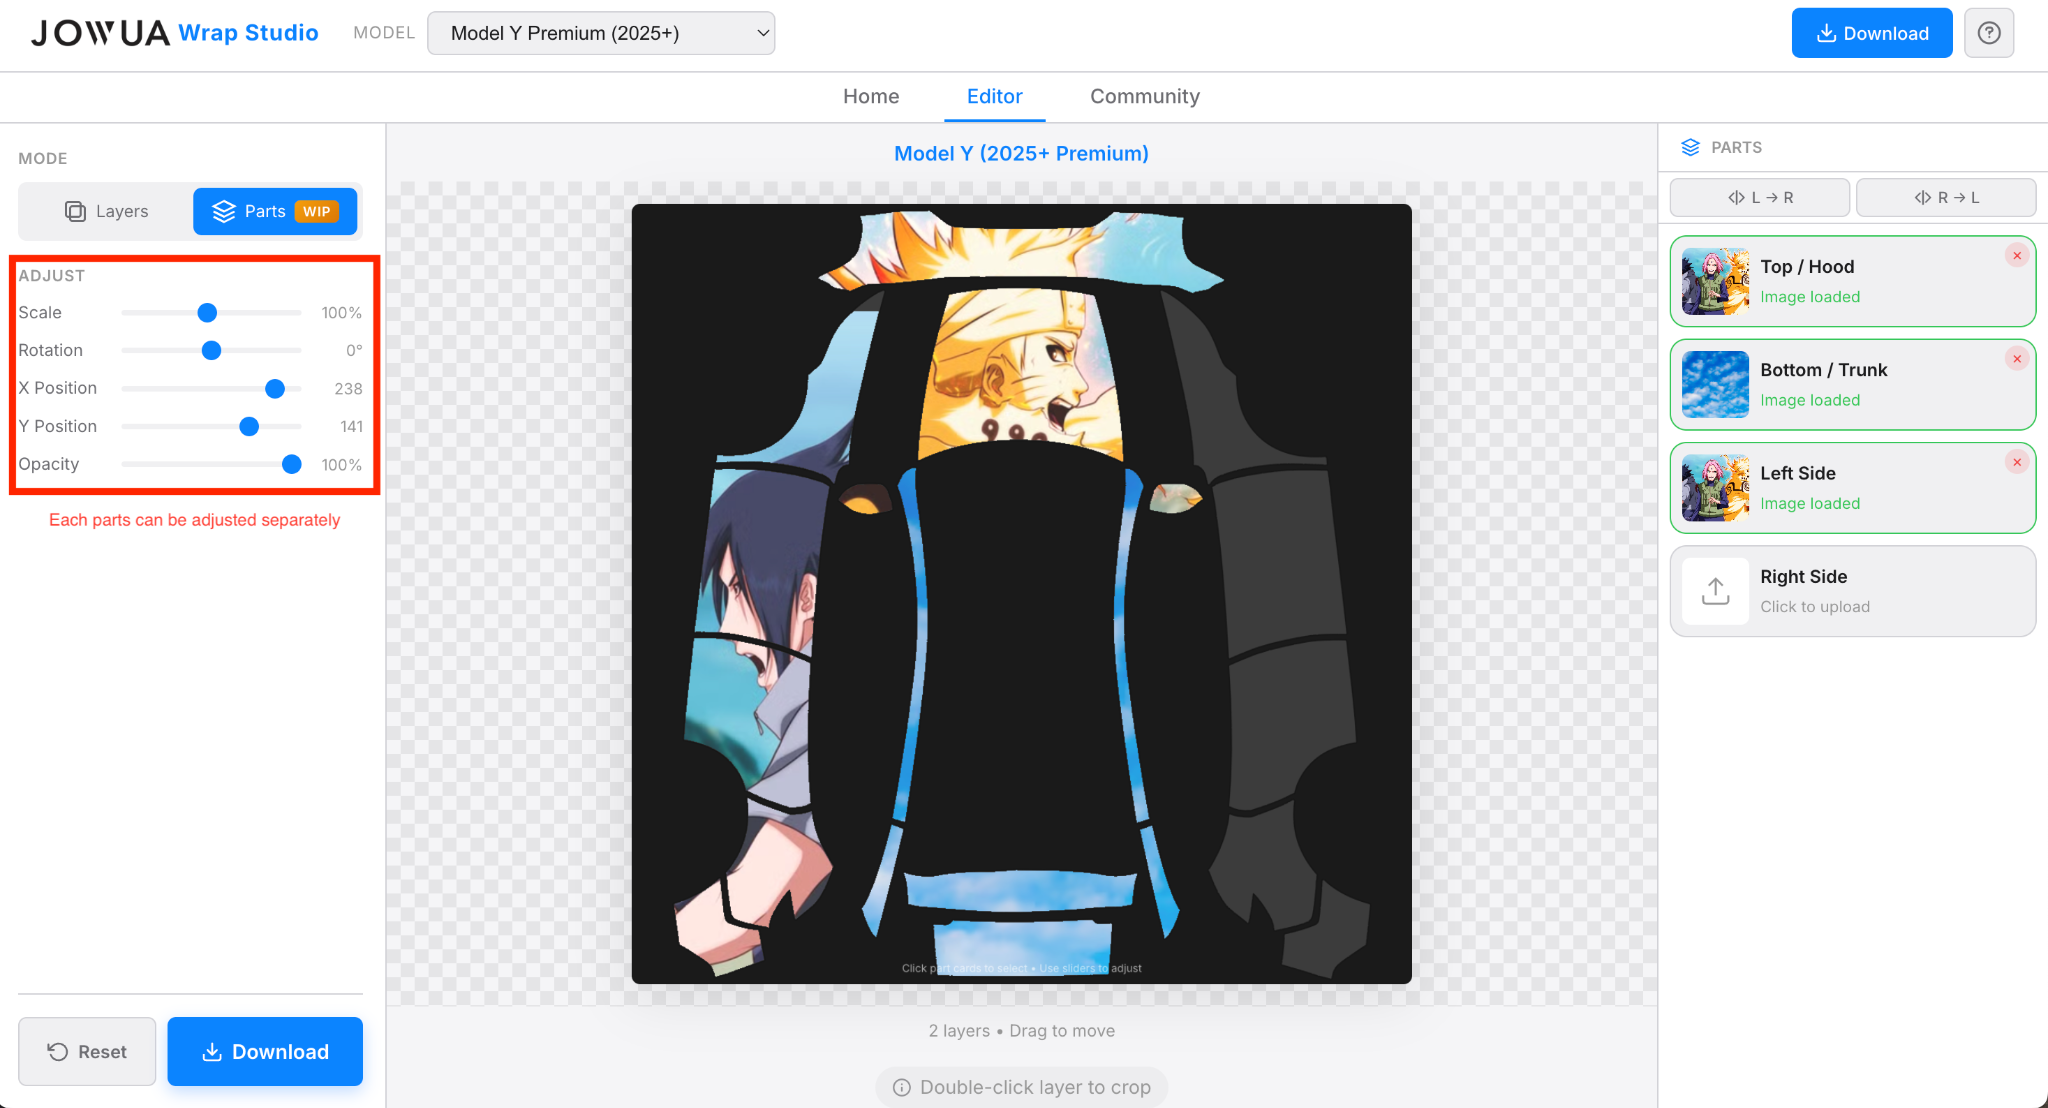Remove the Bottom / Trunk part image
Image resolution: width=2048 pixels, height=1108 pixels.
(x=2016, y=359)
